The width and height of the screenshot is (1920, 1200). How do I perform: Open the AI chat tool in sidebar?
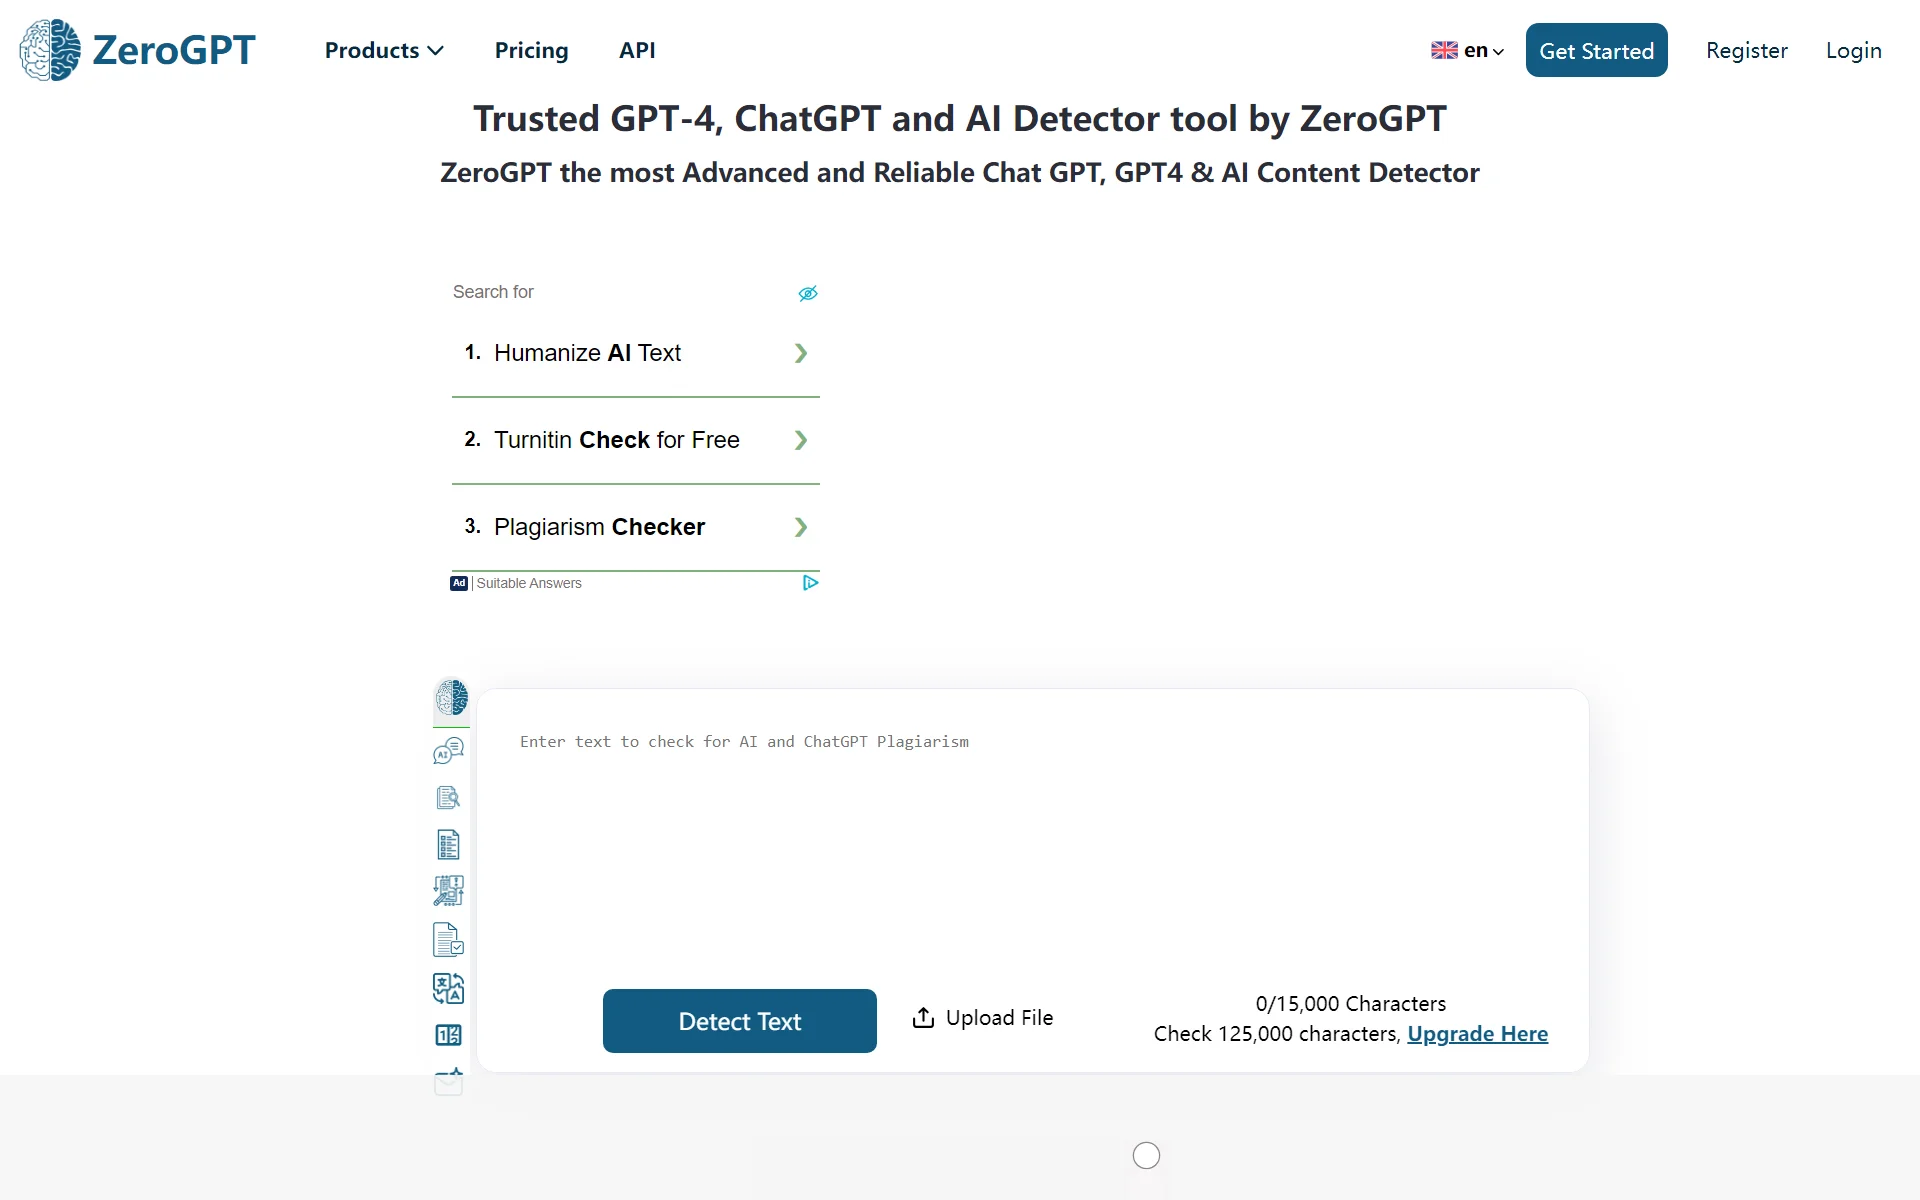coord(448,750)
